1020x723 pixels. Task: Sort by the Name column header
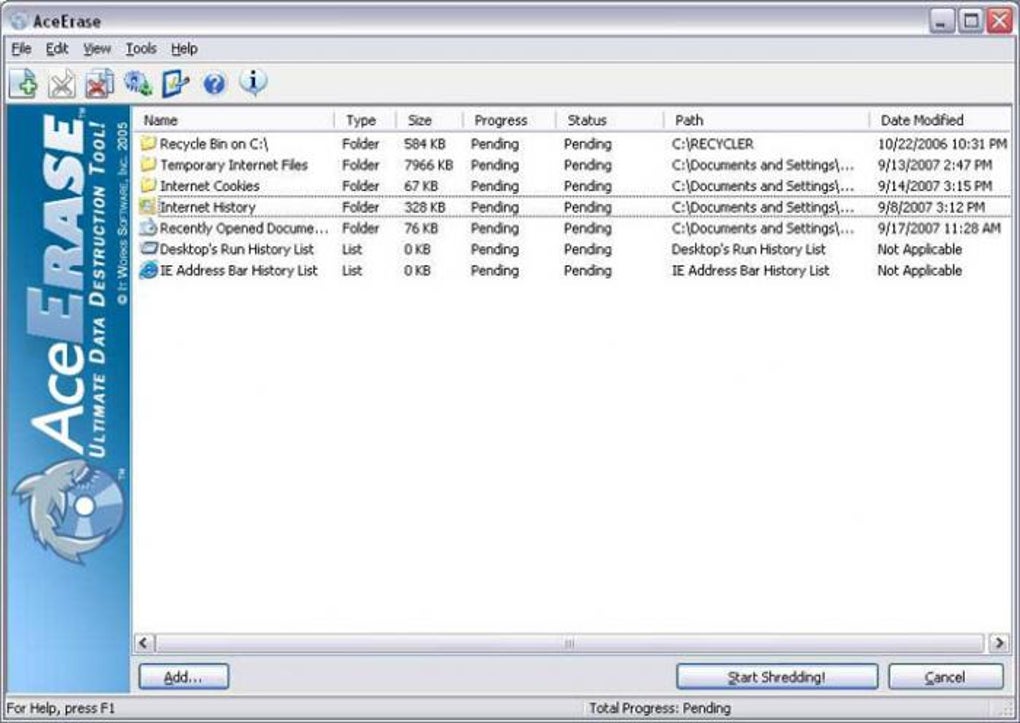click(234, 120)
